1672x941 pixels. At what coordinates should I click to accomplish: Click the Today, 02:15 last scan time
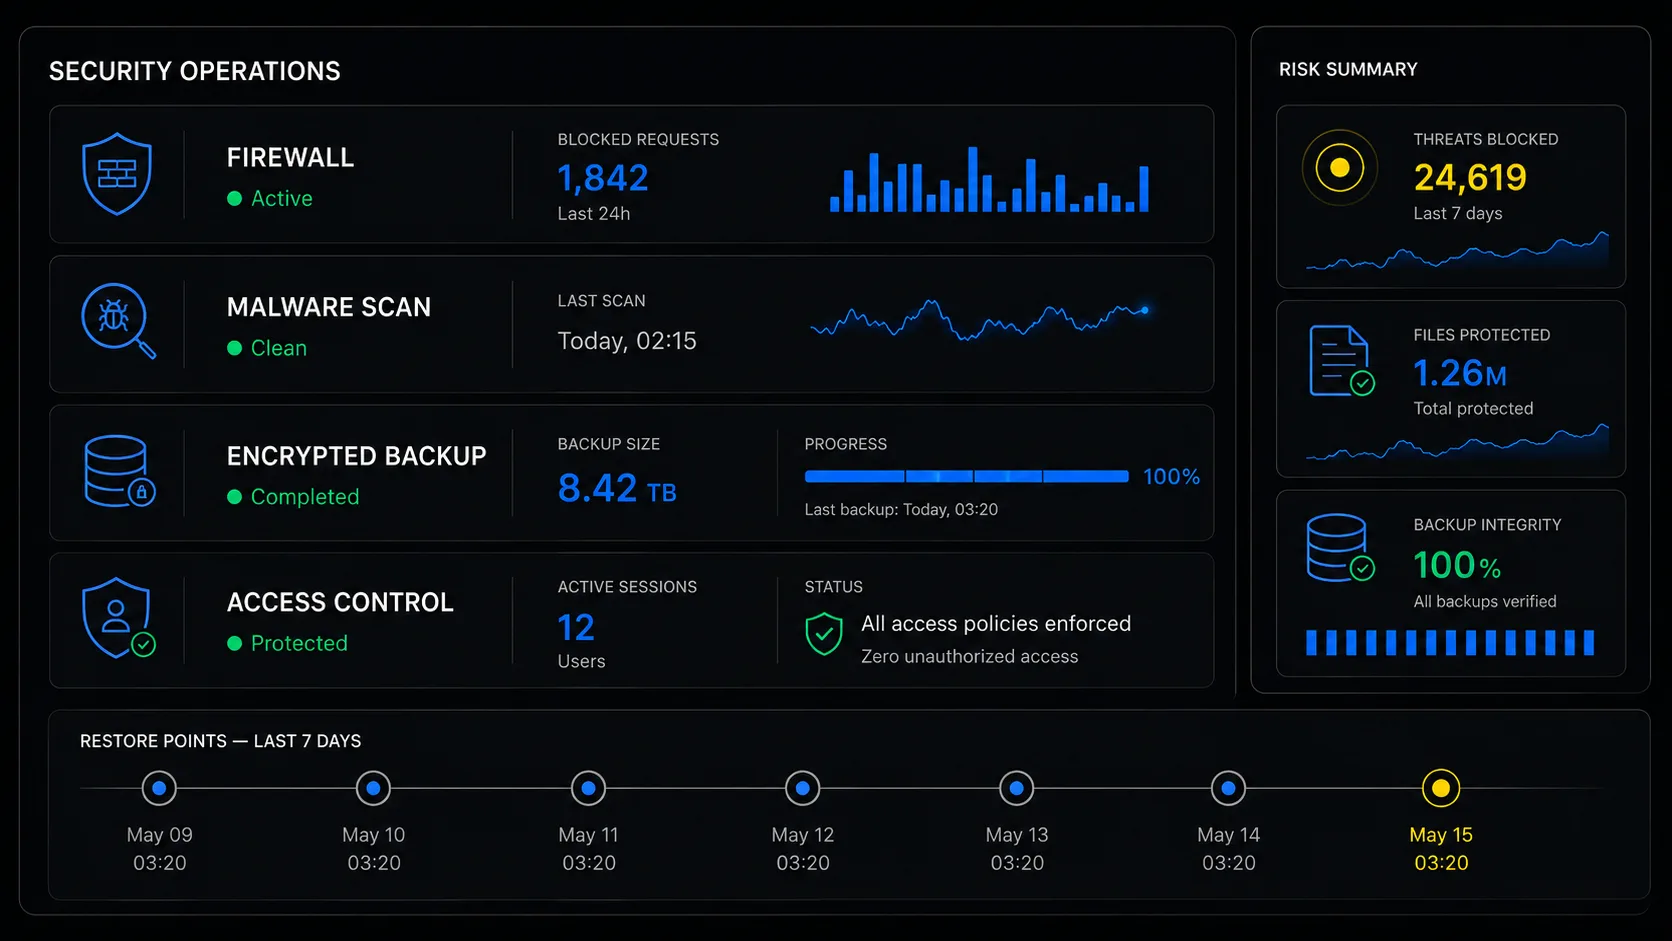[627, 341]
